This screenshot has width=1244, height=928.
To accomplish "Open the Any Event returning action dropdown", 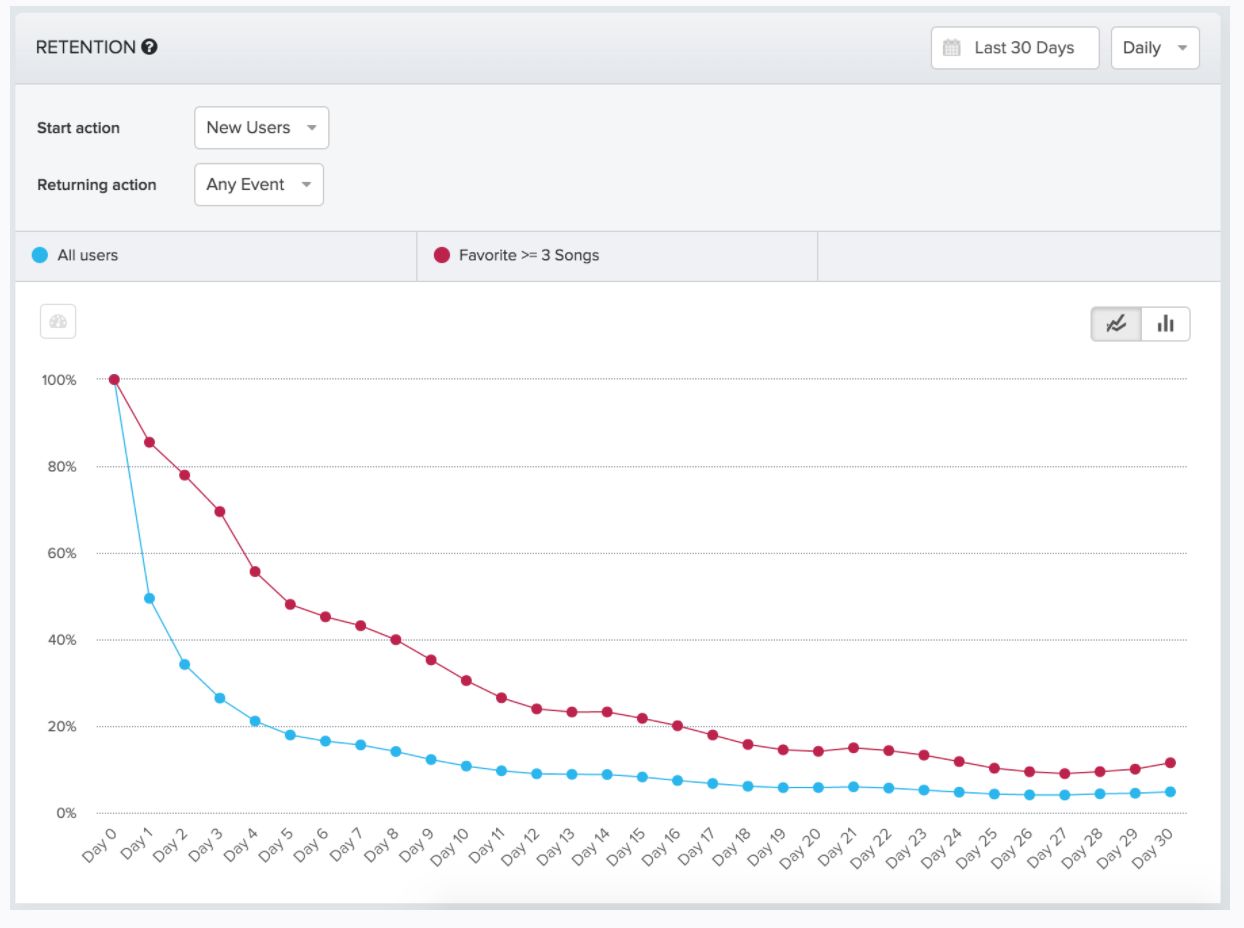I will coord(258,185).
